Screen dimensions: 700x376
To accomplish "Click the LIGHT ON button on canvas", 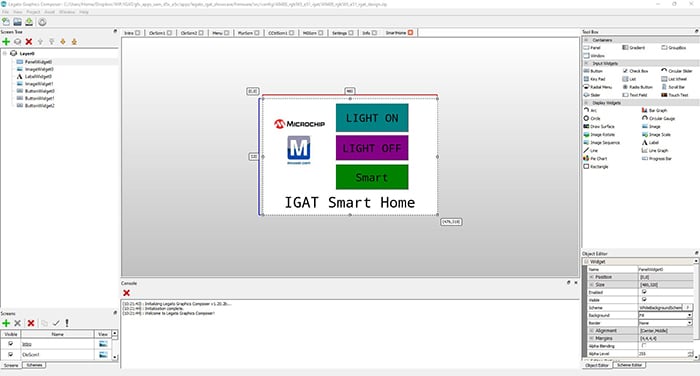I will (x=372, y=118).
